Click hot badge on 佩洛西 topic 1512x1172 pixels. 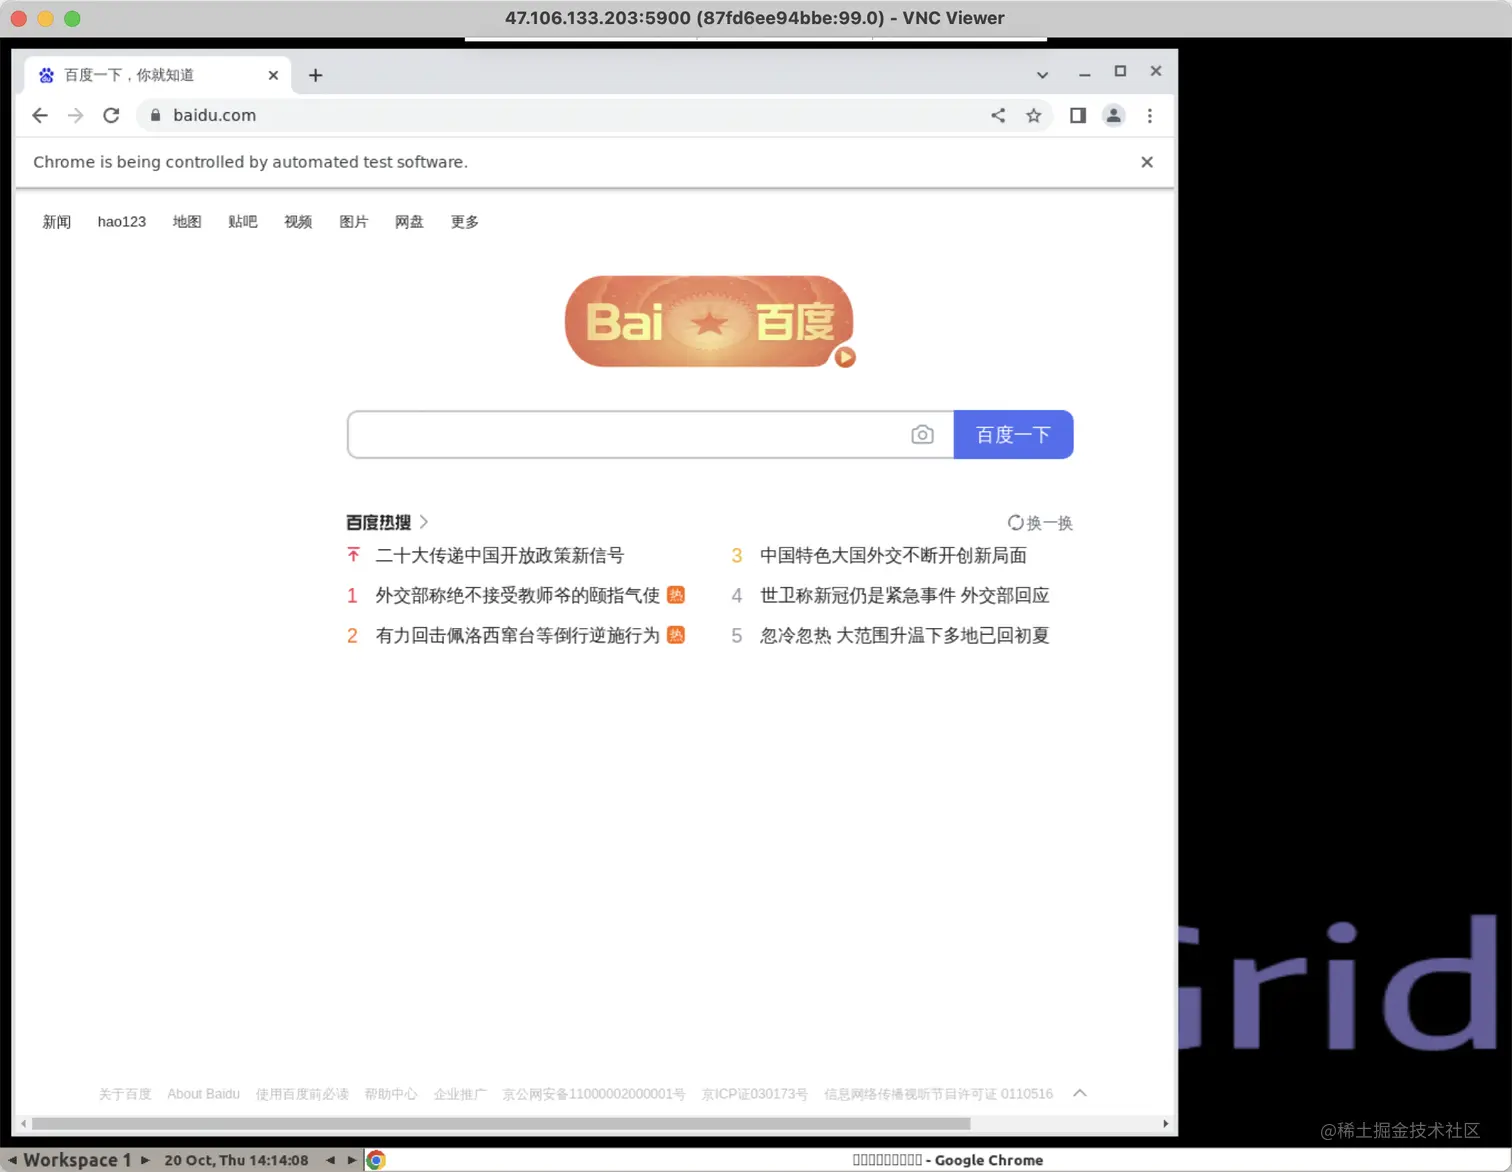coord(676,635)
